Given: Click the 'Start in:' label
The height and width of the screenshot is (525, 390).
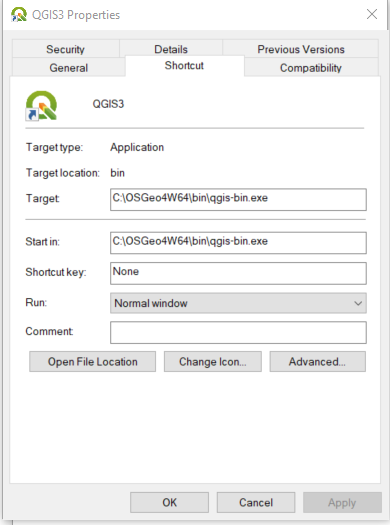Looking at the screenshot, I should click(42, 241).
